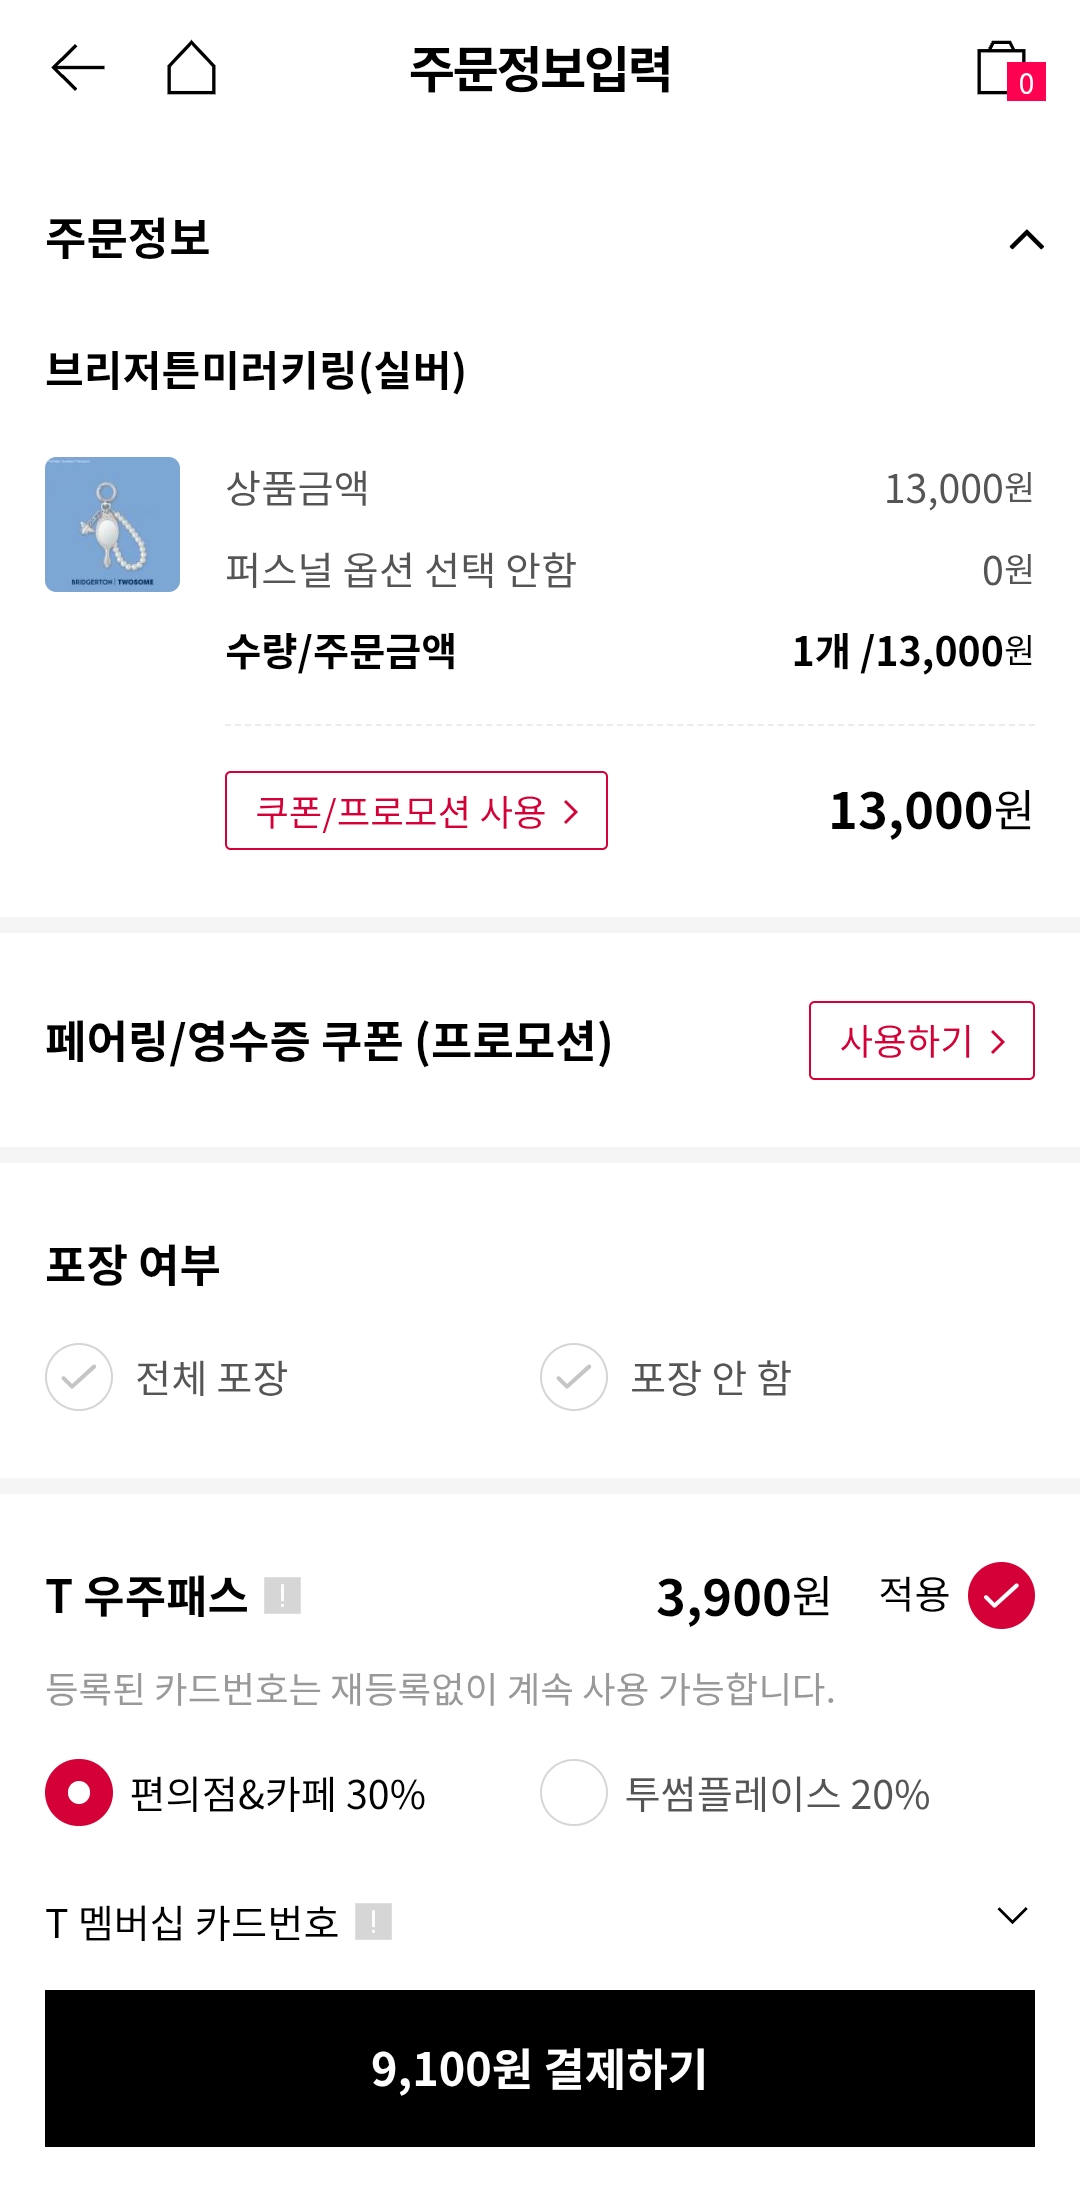Tap the back arrow icon
Viewport: 1080px width, 2192px height.
78,69
